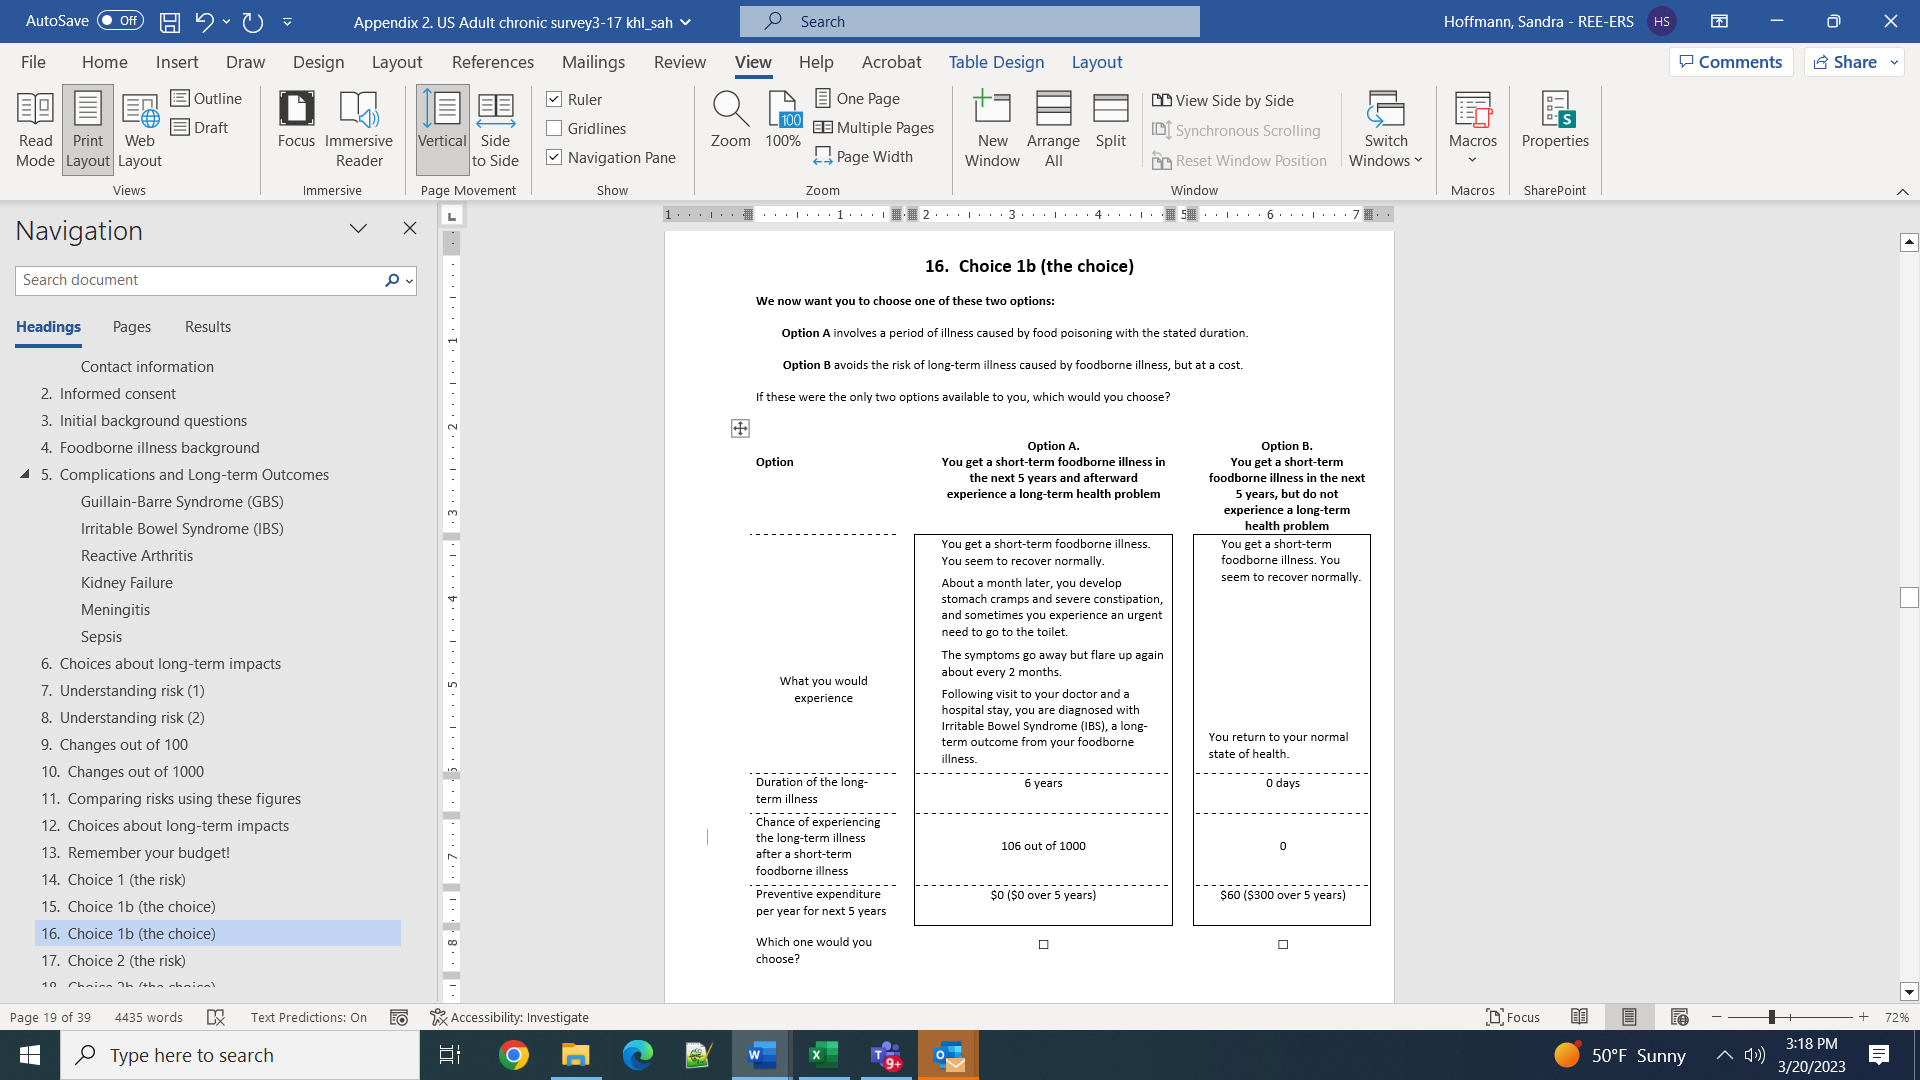The image size is (1920, 1080).
Task: Click the Comments button
Action: (1730, 62)
